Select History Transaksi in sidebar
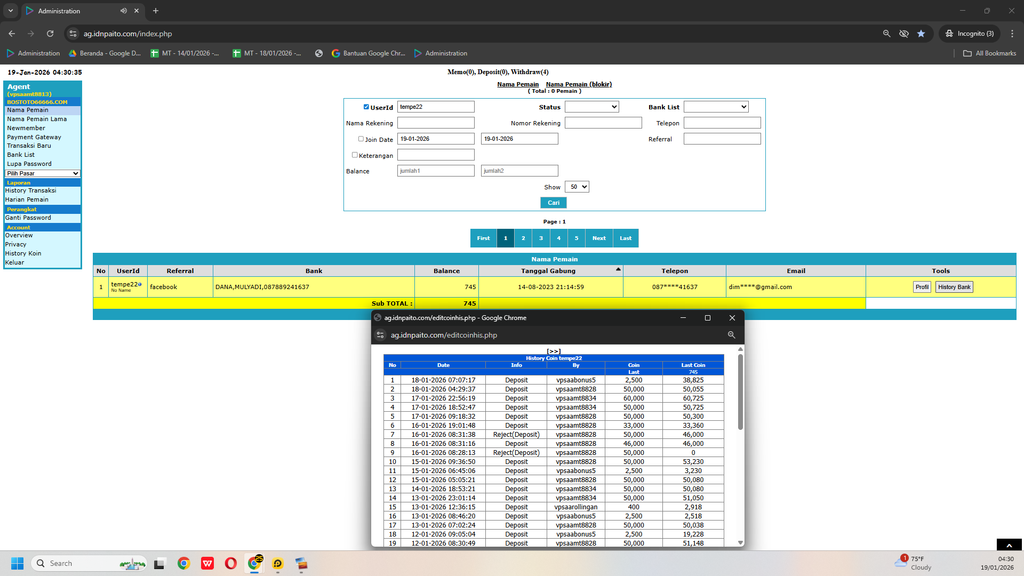Image resolution: width=1024 pixels, height=576 pixels. tap(31, 191)
